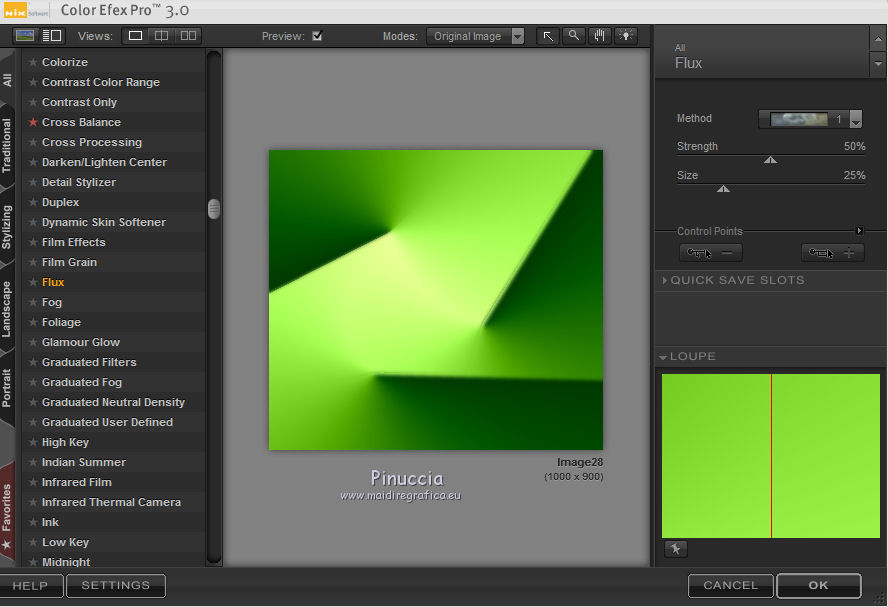Viewport: 888px width, 607px height.
Task: Add a plus control point
Action: (x=833, y=253)
